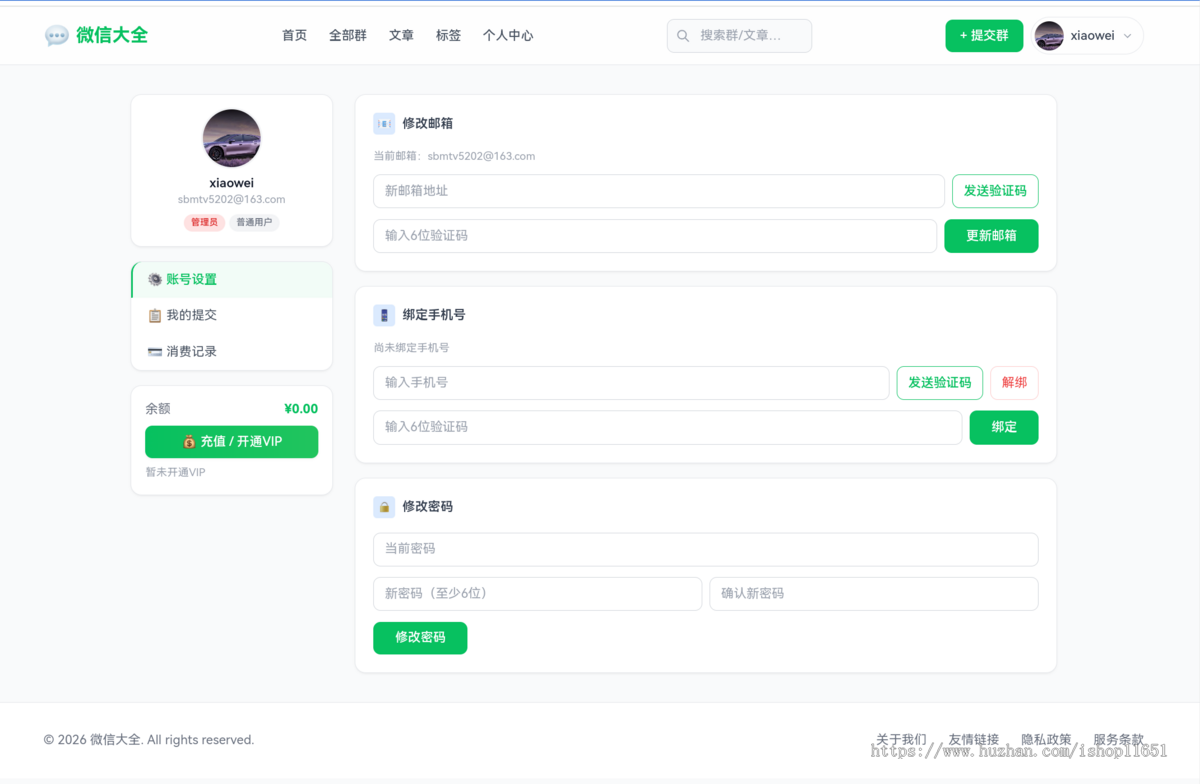The height and width of the screenshot is (784, 1200).
Task: Focus the email 6位验证码 input field
Action: [x=655, y=236]
